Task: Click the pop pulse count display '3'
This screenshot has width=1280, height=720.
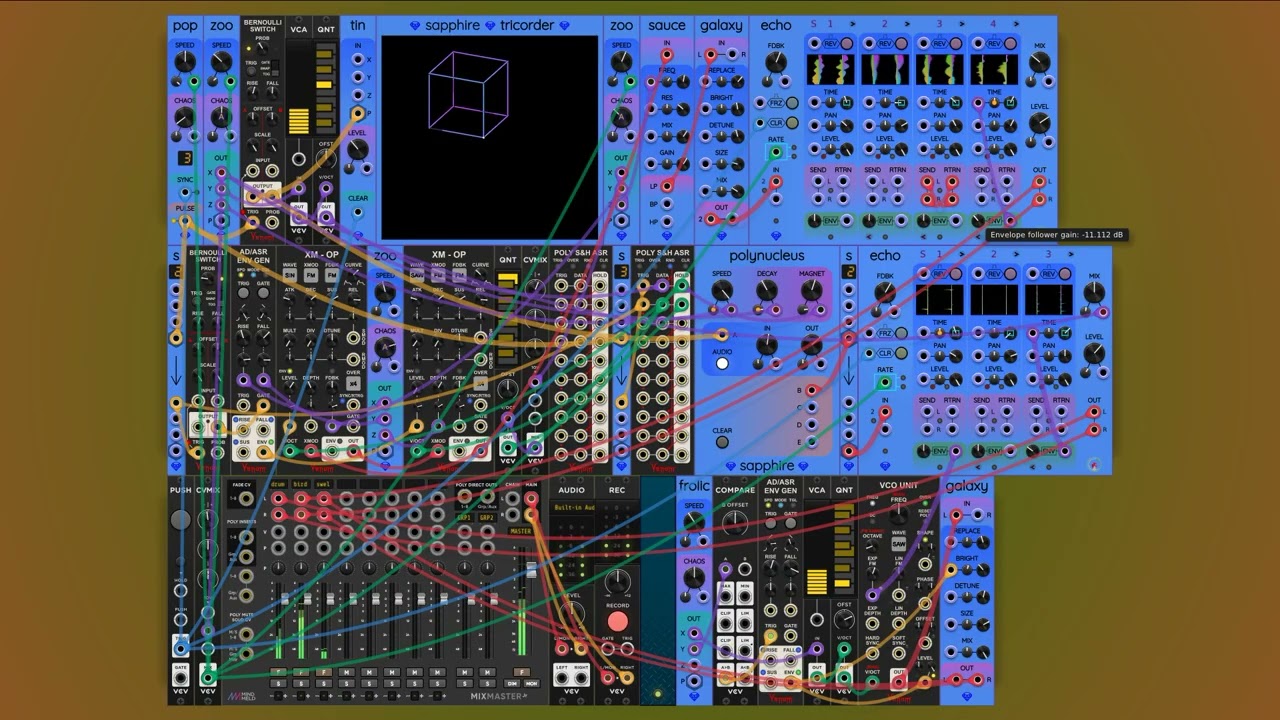Action: 185,158
